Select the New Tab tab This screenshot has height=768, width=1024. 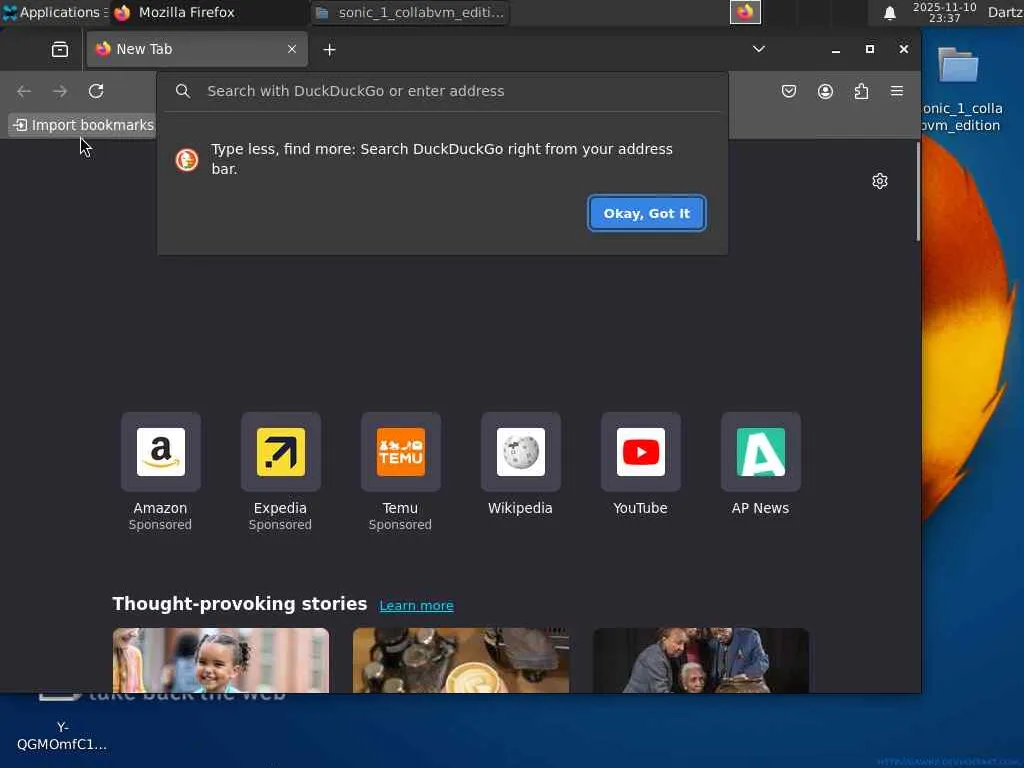coord(197,49)
